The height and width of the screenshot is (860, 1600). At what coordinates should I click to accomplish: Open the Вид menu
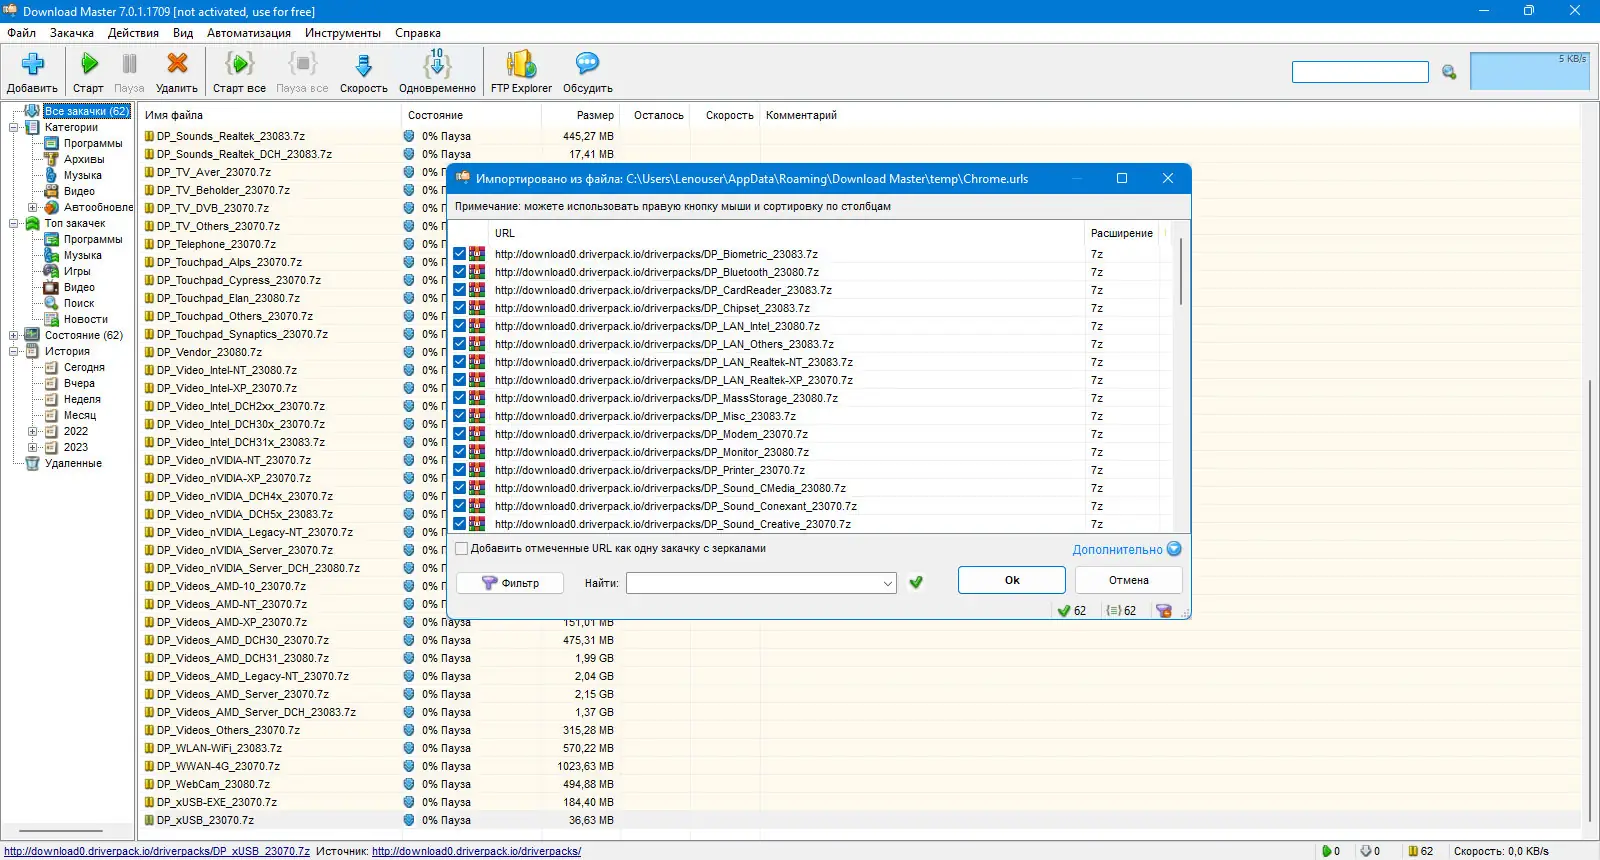tap(183, 33)
